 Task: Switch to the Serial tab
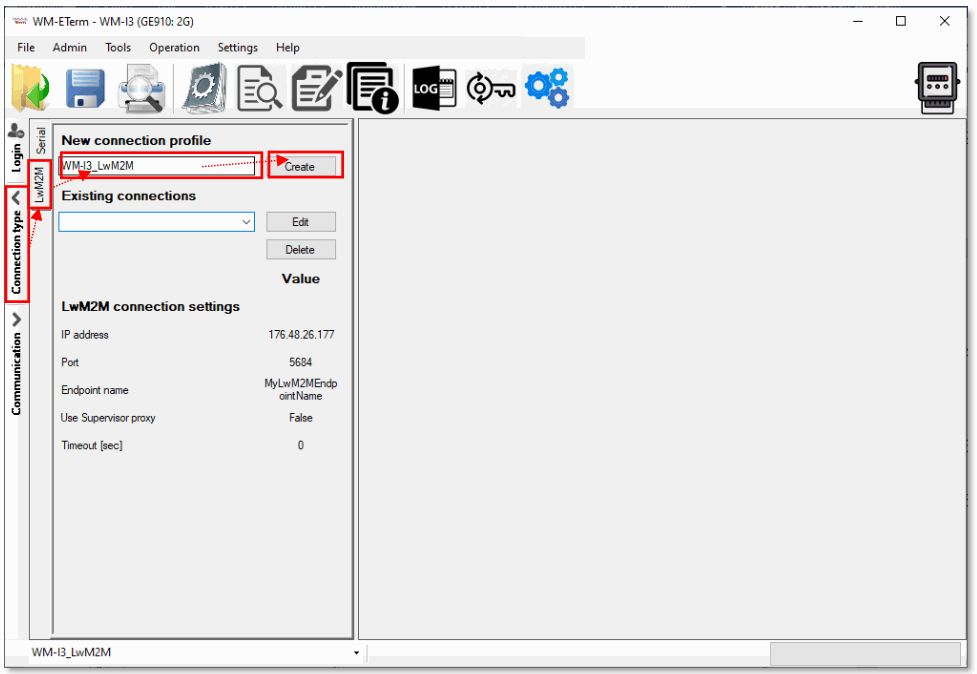(x=41, y=141)
